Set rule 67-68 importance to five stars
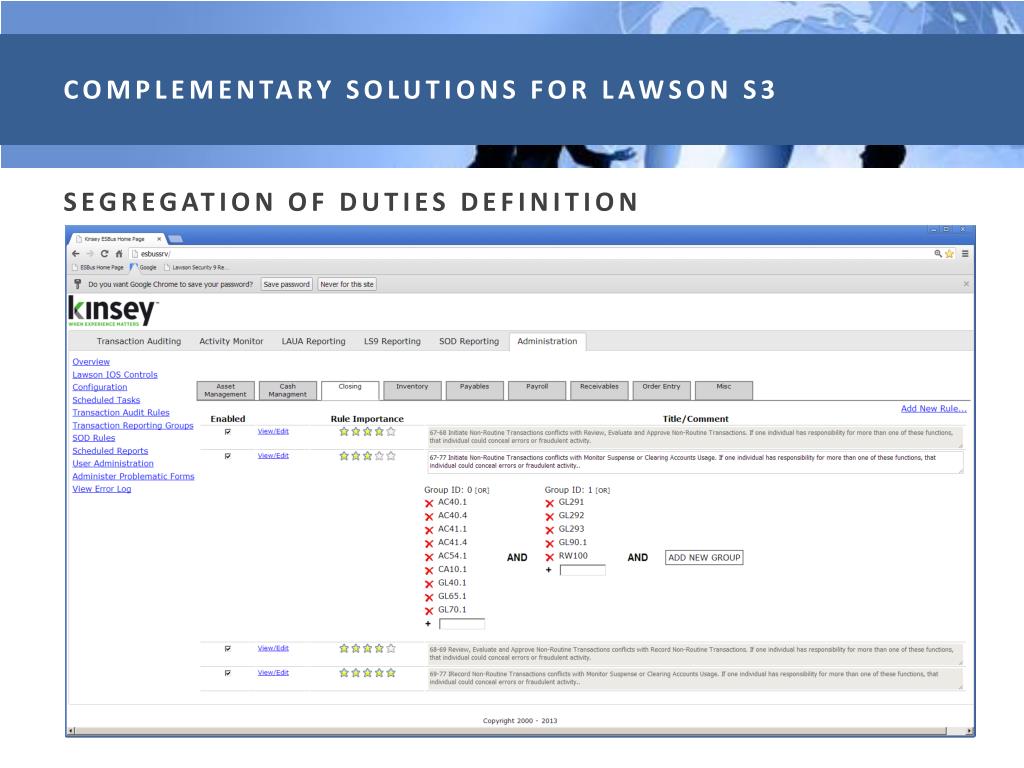The height and width of the screenshot is (768, 1024). 391,432
